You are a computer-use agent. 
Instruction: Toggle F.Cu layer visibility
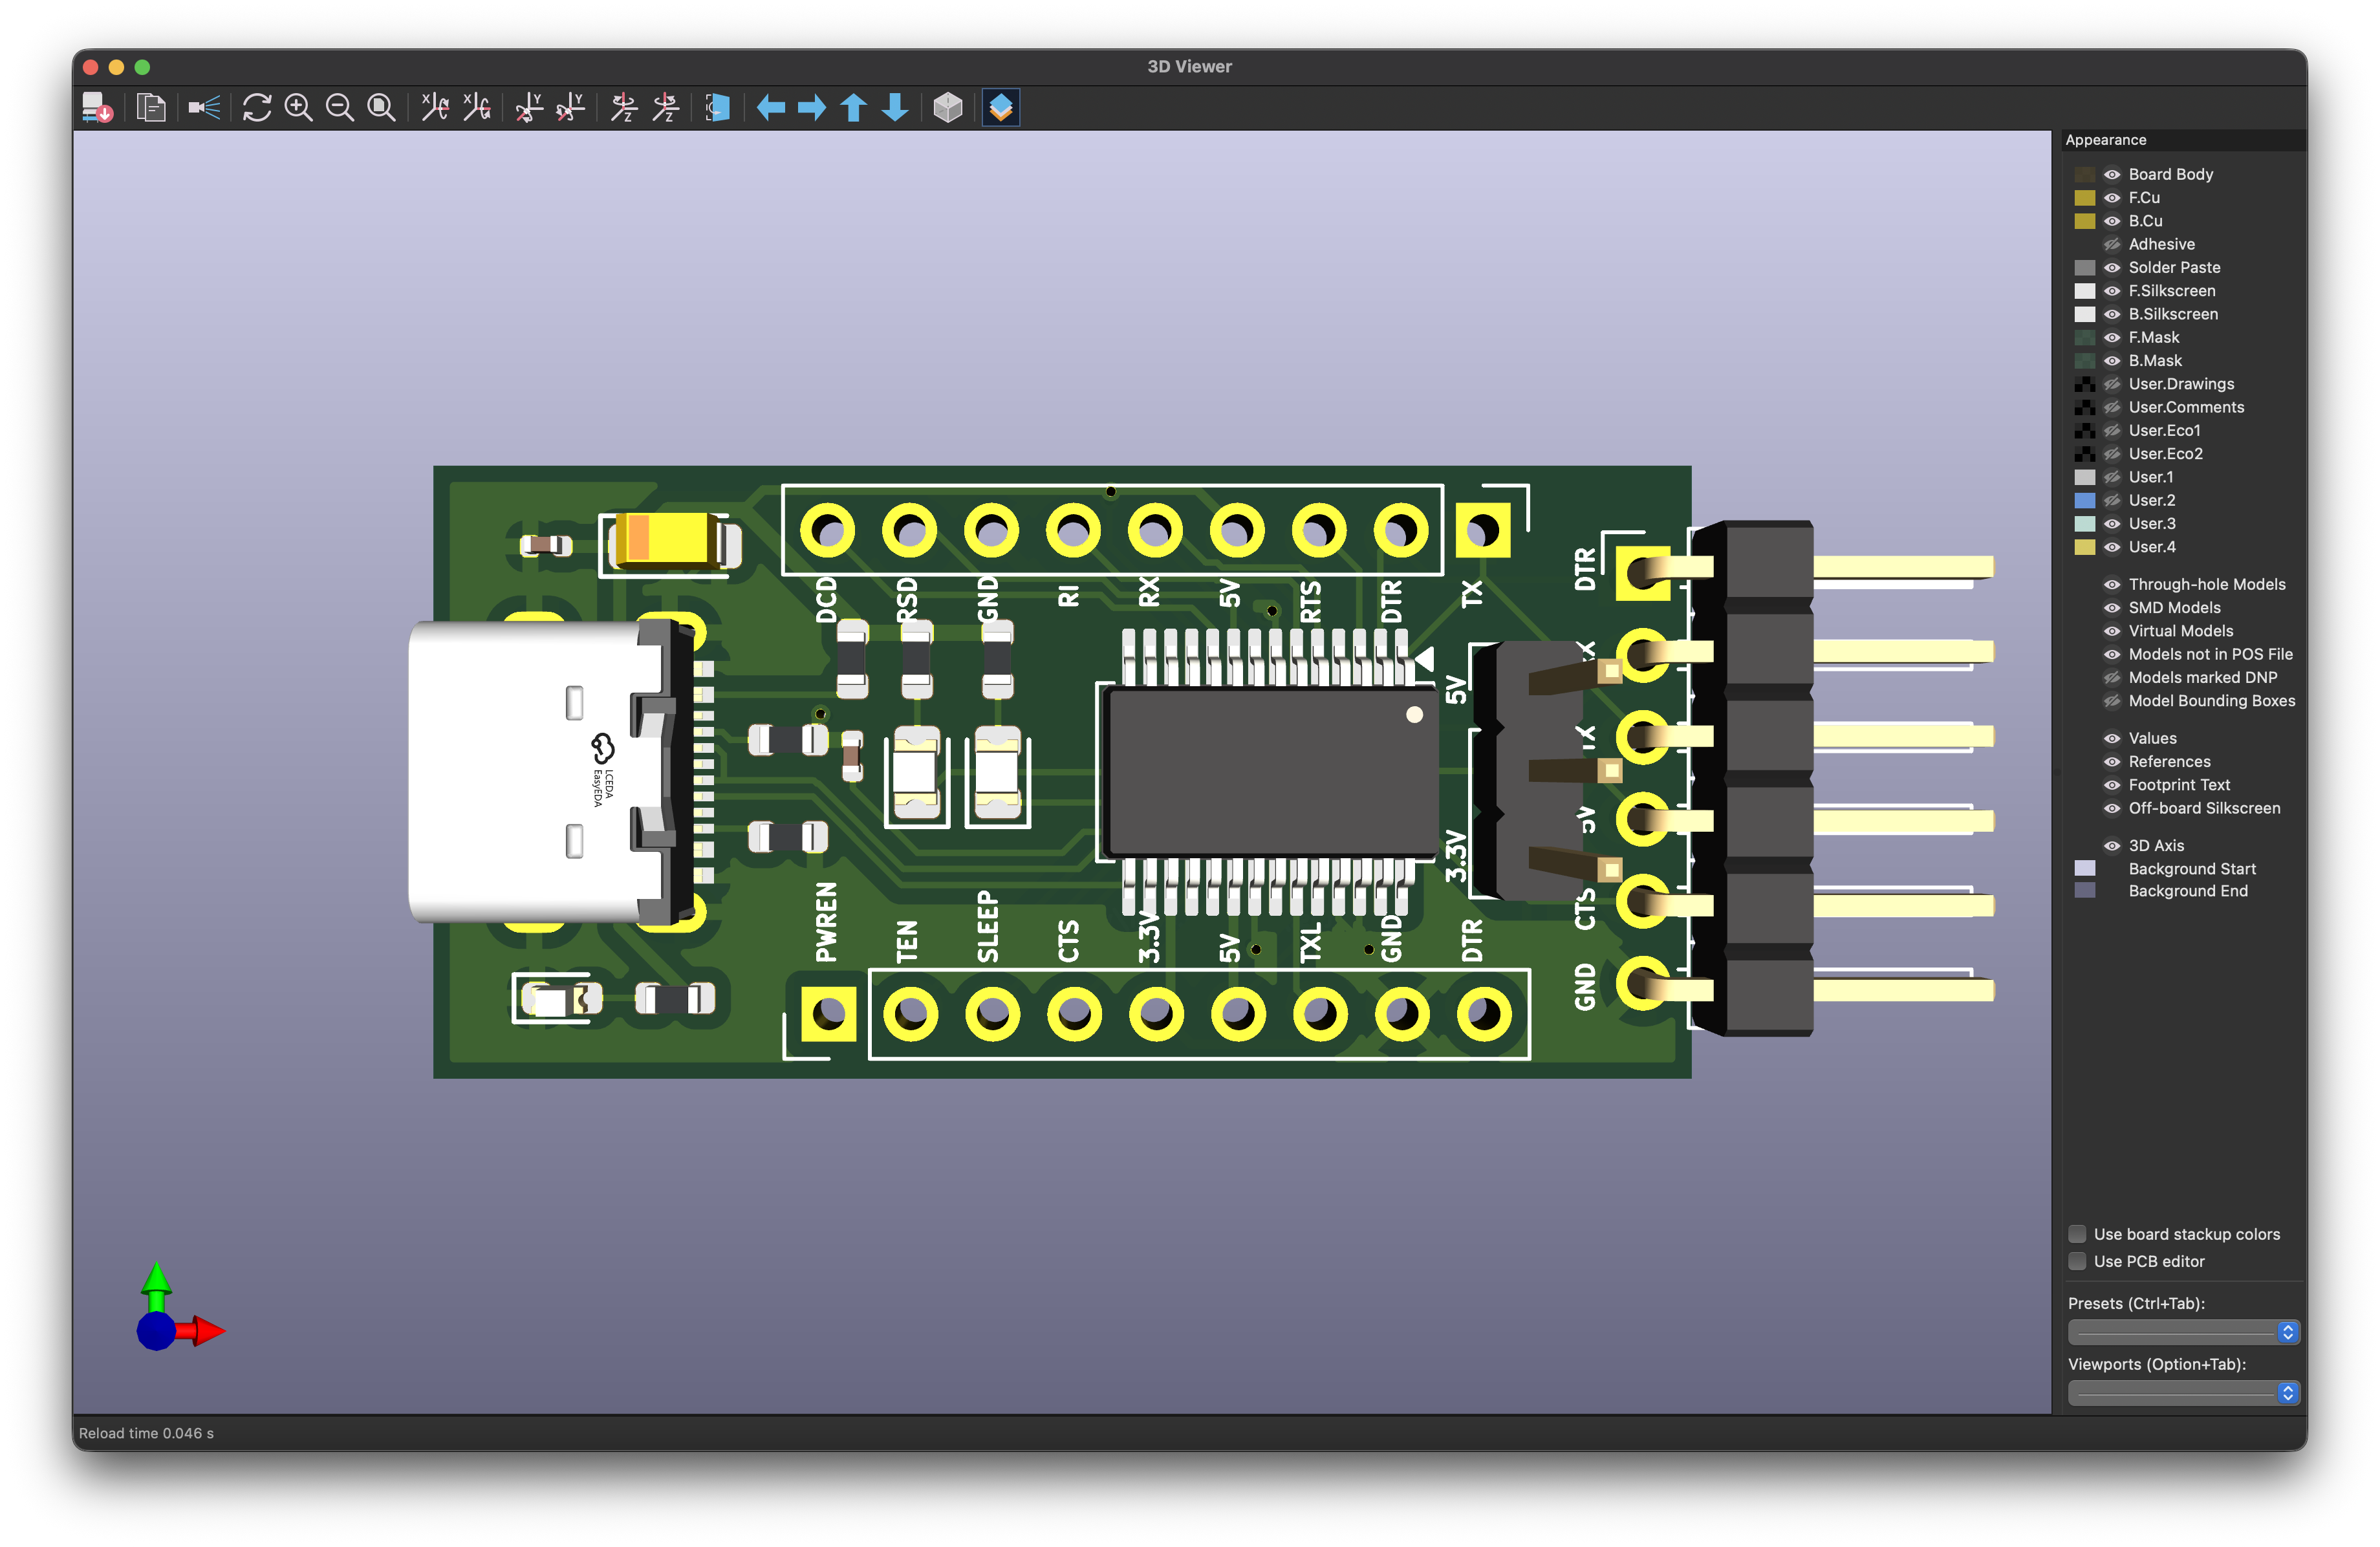[x=2112, y=198]
